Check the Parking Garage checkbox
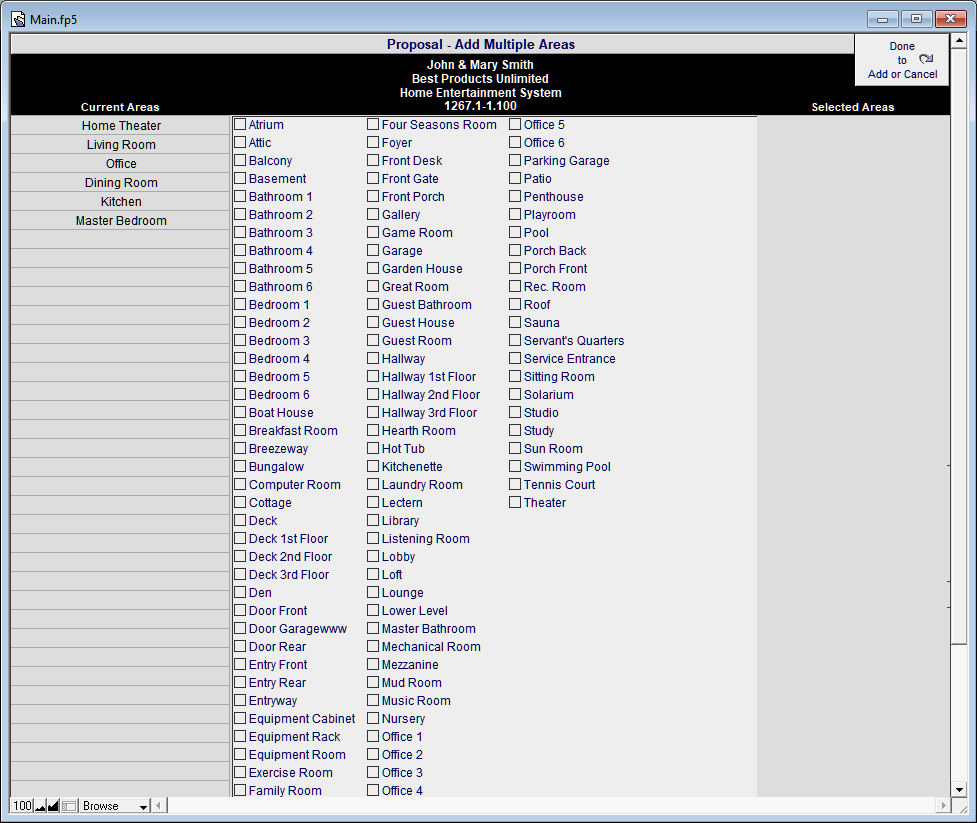The image size is (977, 823). pyautogui.click(x=515, y=160)
